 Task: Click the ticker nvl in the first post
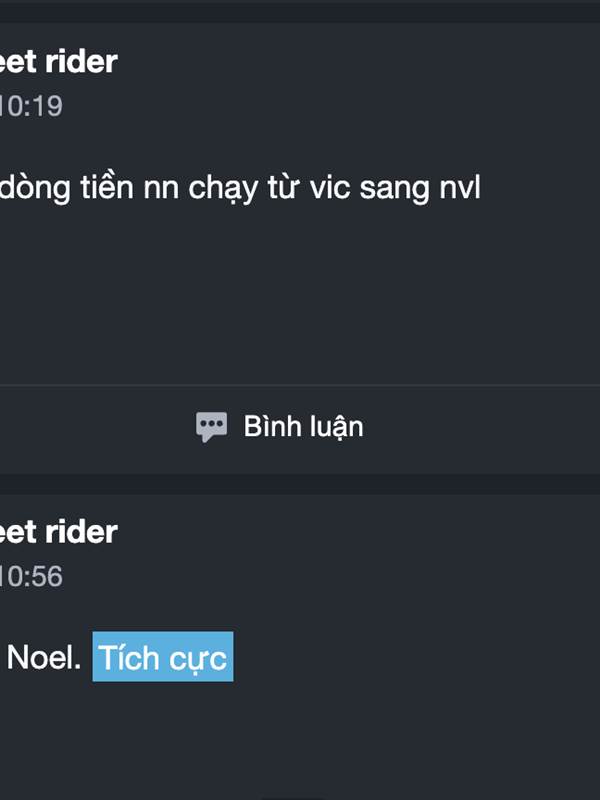tap(461, 187)
